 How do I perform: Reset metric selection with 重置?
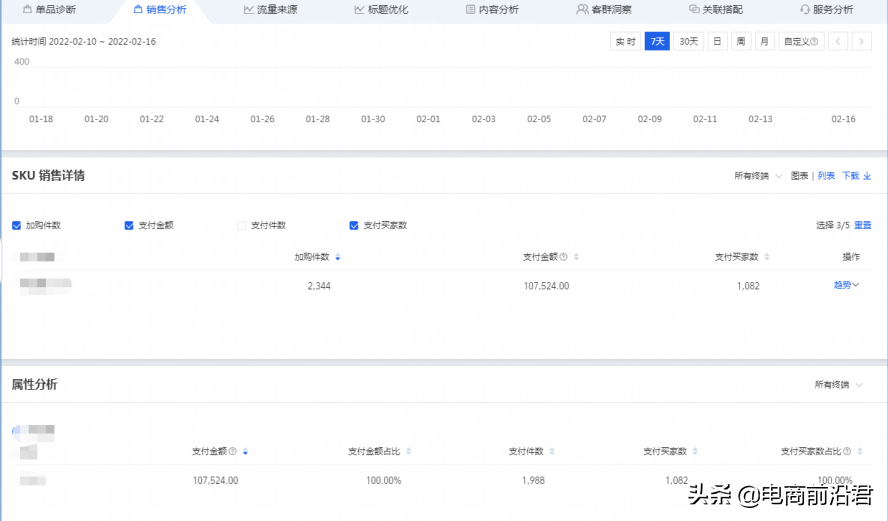pyautogui.click(x=863, y=225)
